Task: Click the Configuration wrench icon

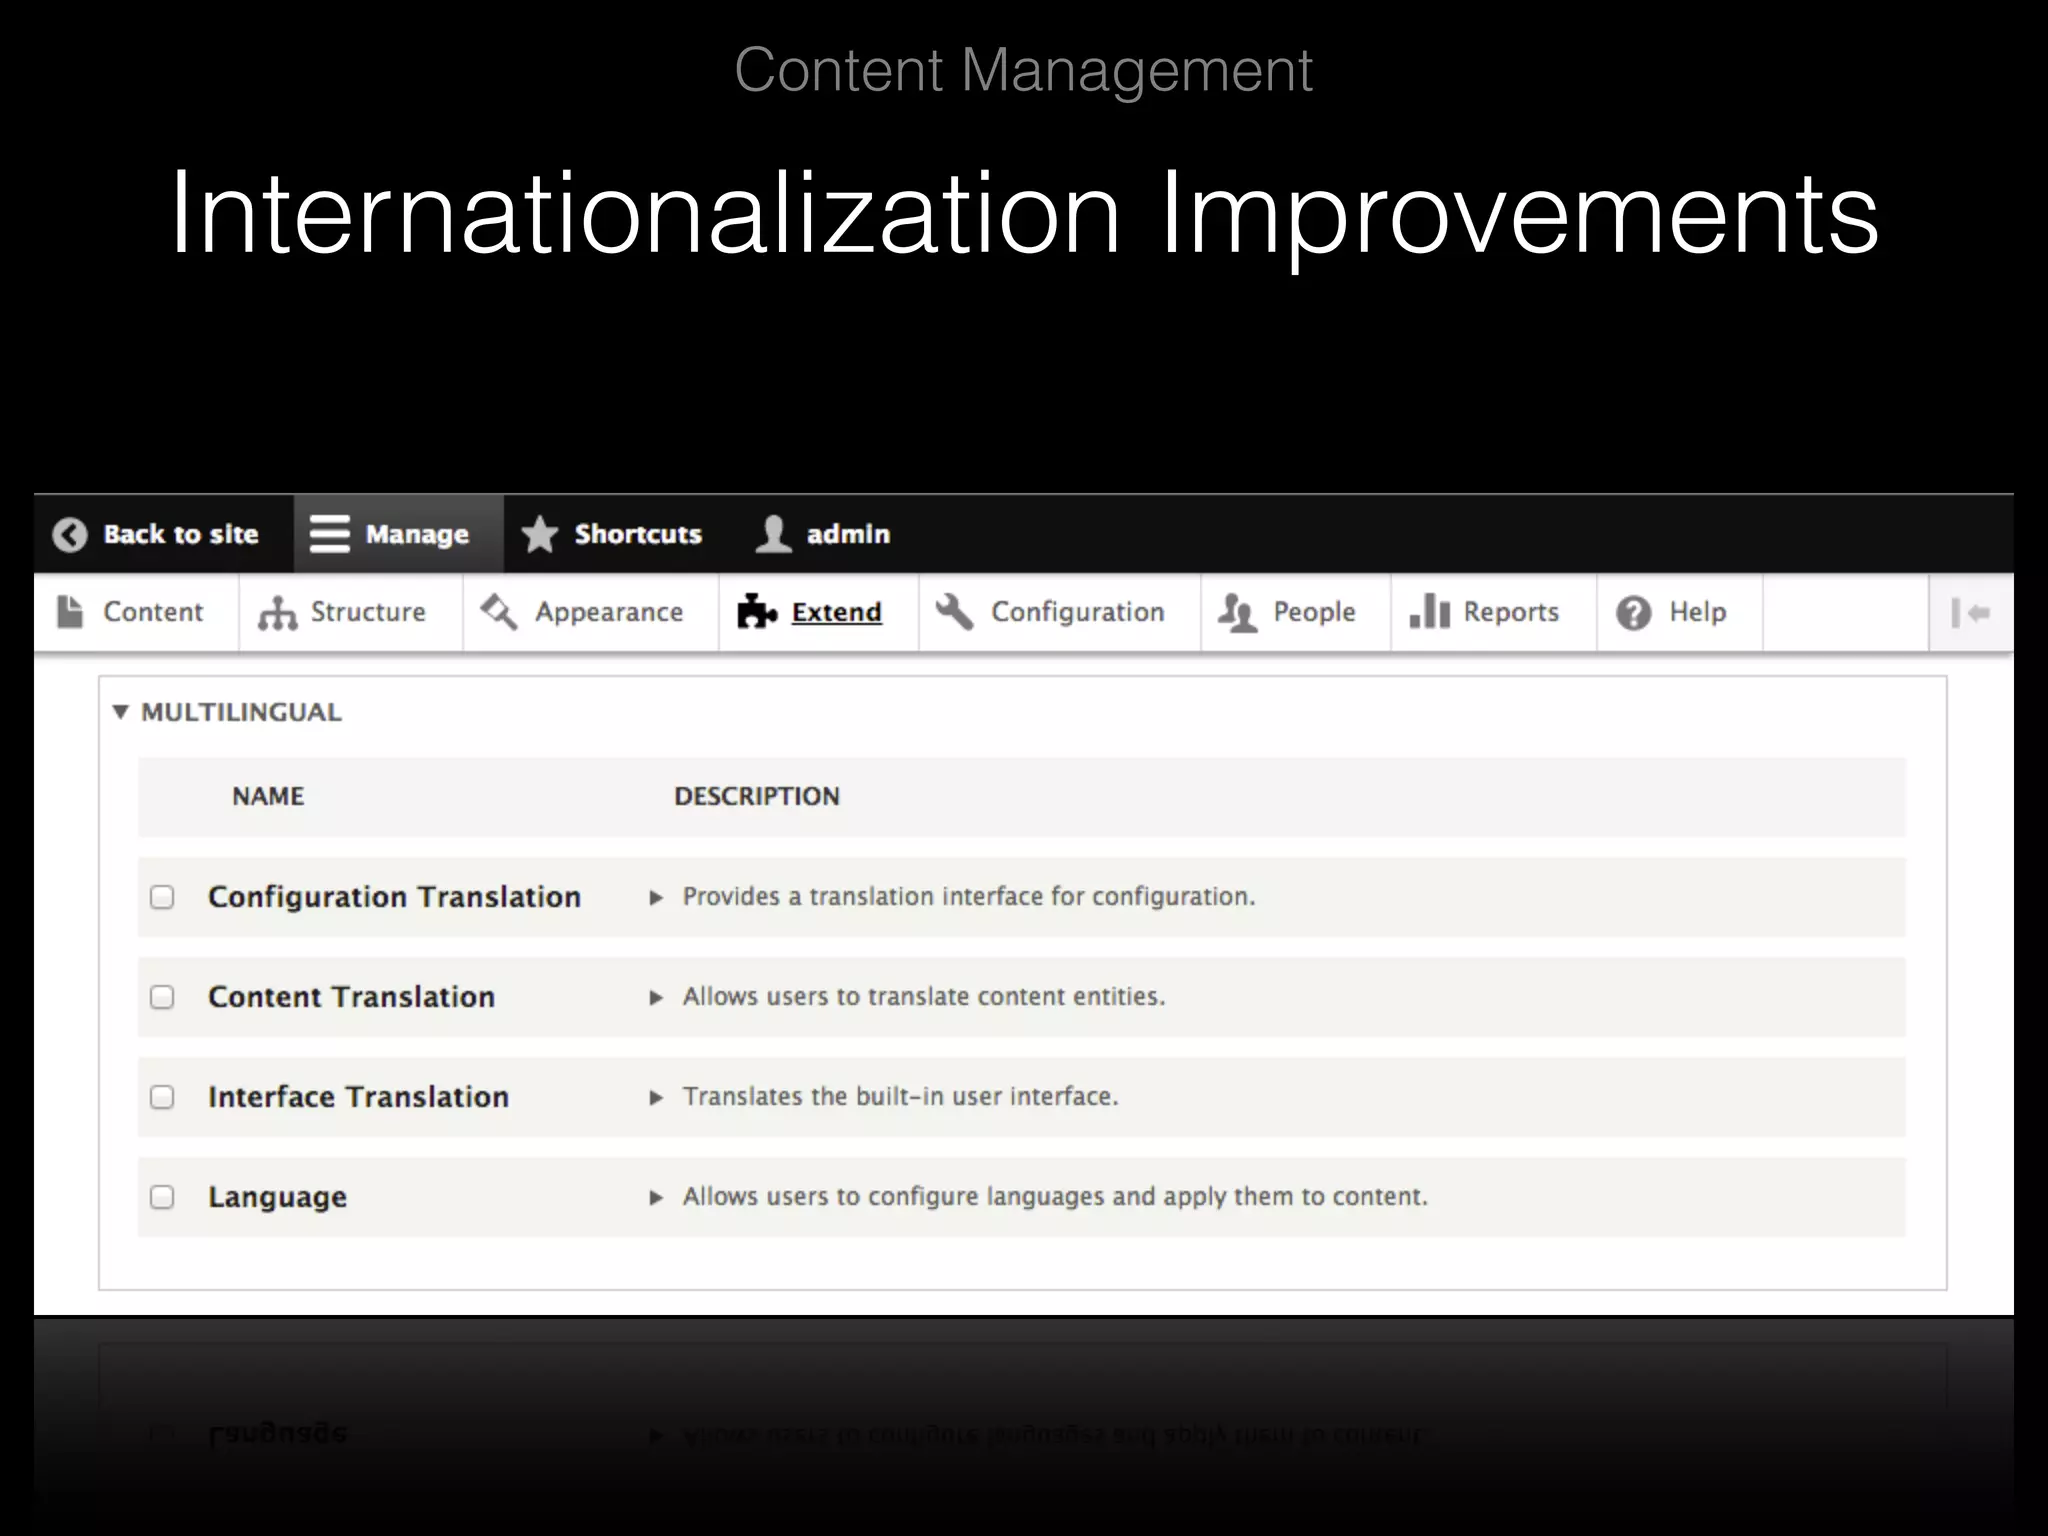Action: click(x=954, y=611)
